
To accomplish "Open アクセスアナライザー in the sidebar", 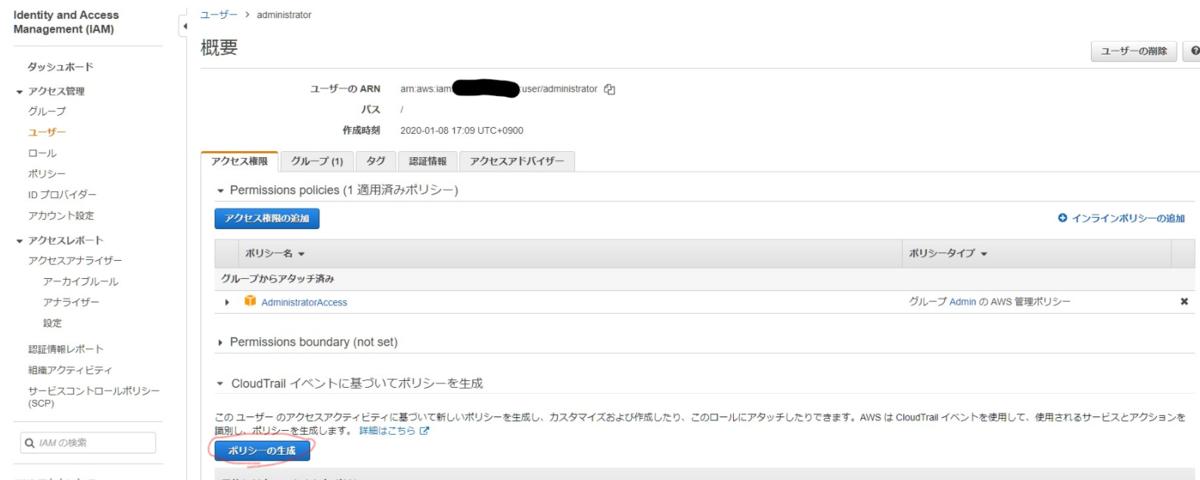I will (x=75, y=261).
